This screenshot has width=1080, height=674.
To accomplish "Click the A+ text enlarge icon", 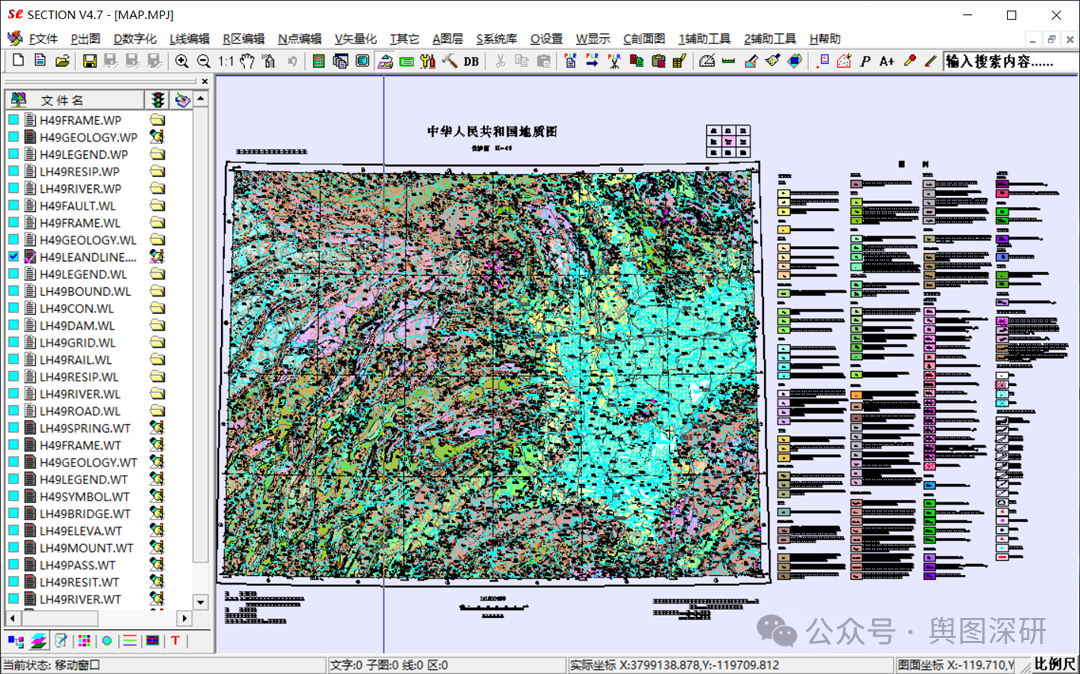I will pos(887,61).
